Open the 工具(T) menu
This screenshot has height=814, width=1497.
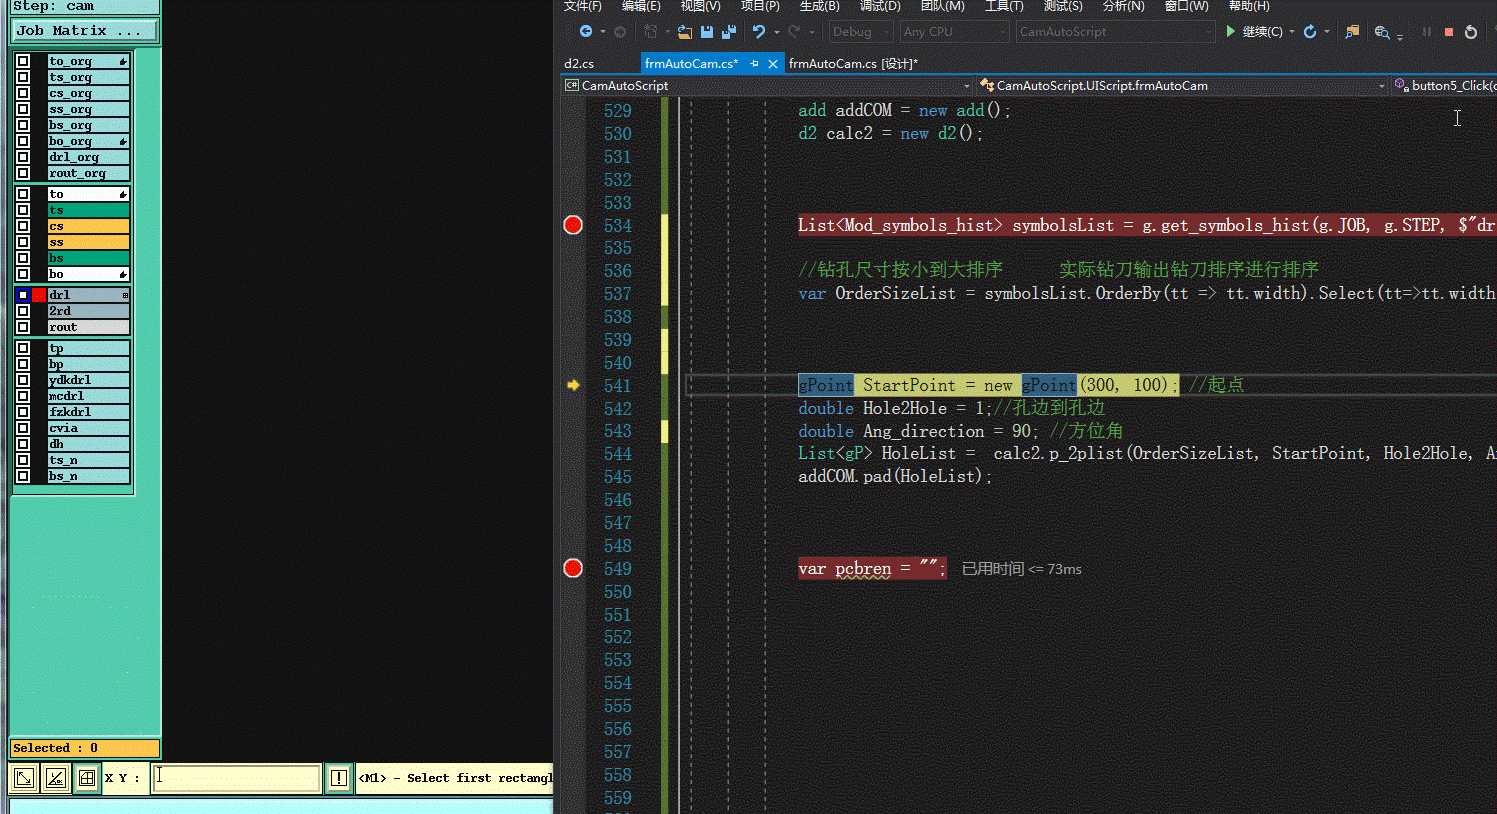1004,6
